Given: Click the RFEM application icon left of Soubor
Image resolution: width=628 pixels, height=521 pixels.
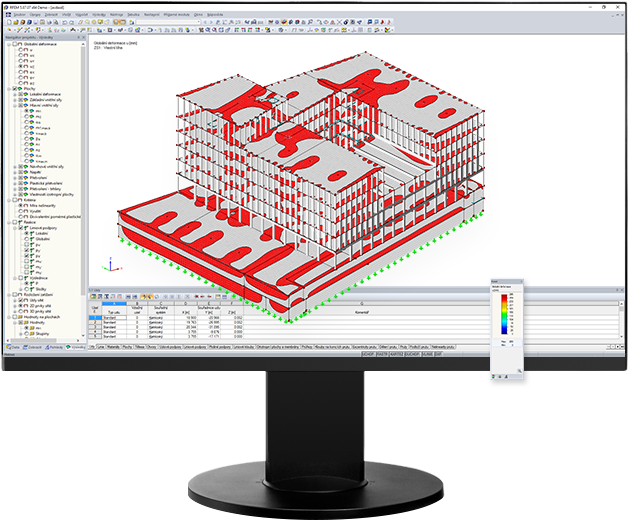Looking at the screenshot, I should click(x=8, y=14).
